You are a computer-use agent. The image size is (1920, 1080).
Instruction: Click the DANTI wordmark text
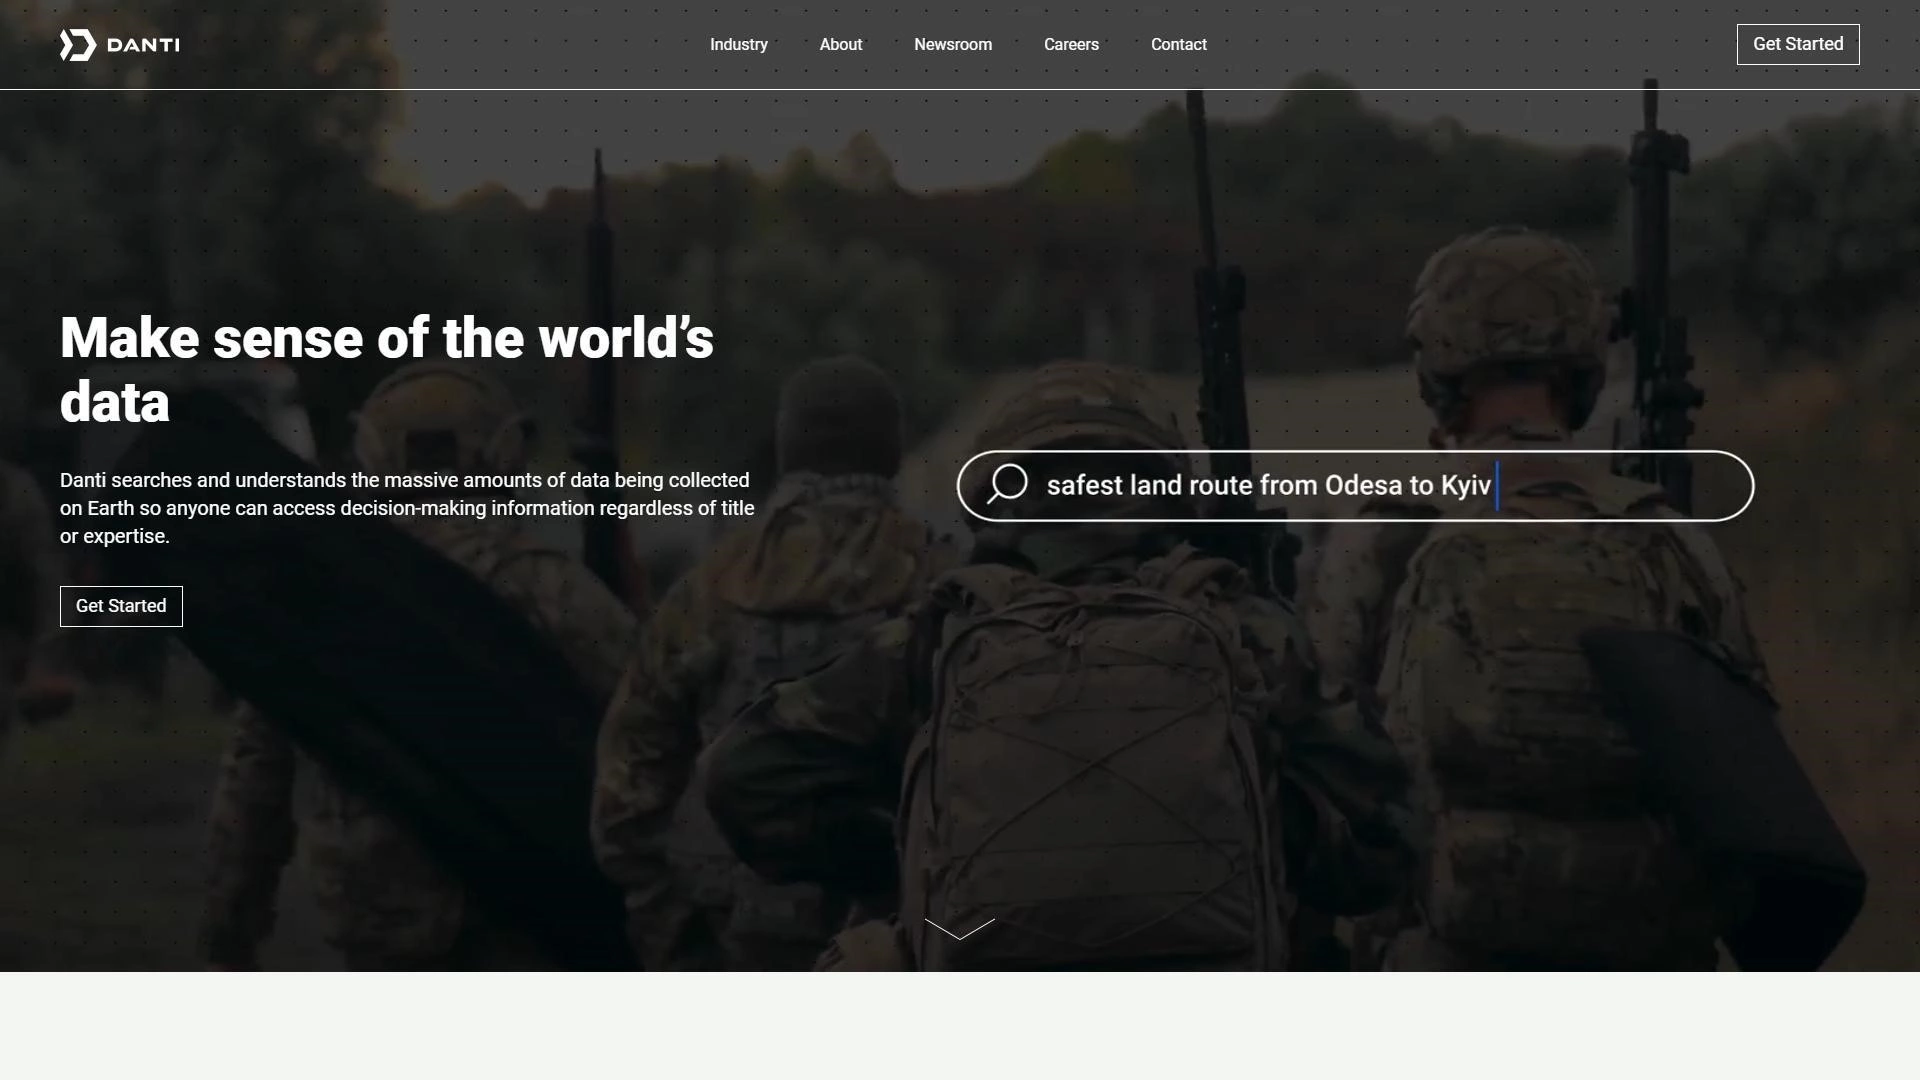(143, 45)
